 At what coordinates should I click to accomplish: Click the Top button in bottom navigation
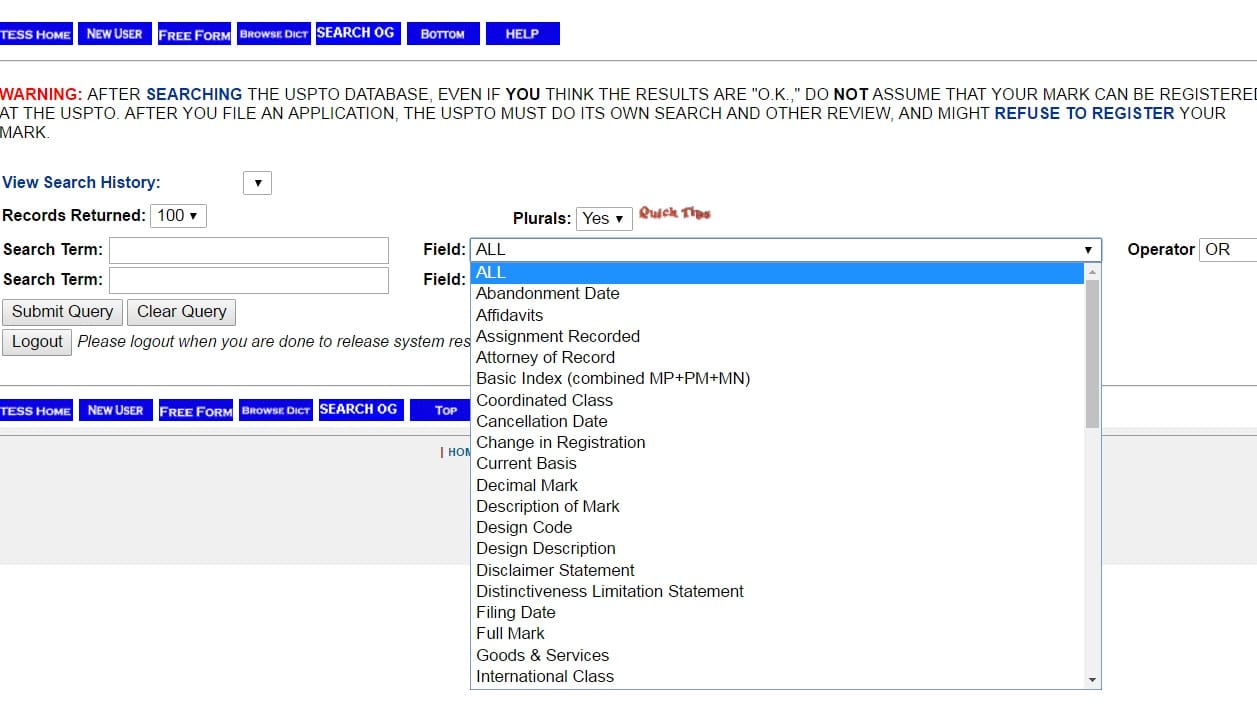click(446, 410)
